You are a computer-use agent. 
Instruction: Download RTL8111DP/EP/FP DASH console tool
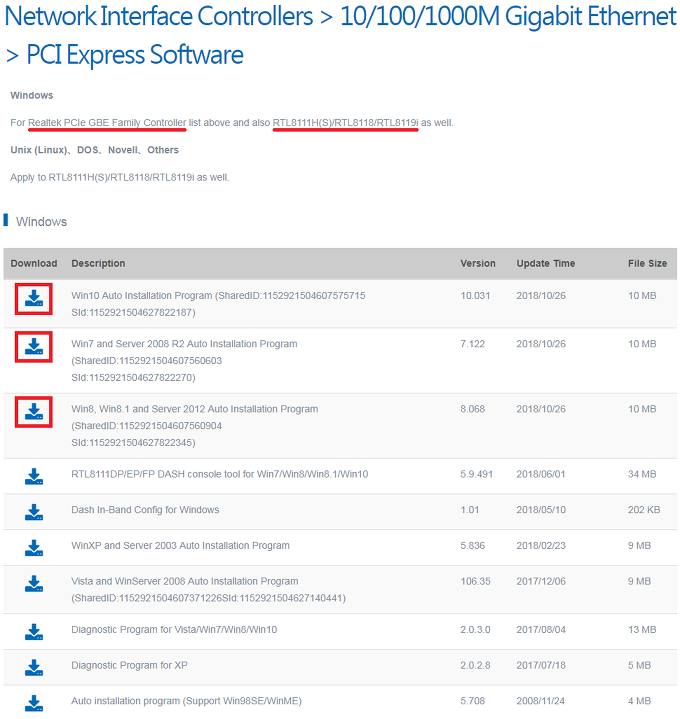click(x=33, y=476)
